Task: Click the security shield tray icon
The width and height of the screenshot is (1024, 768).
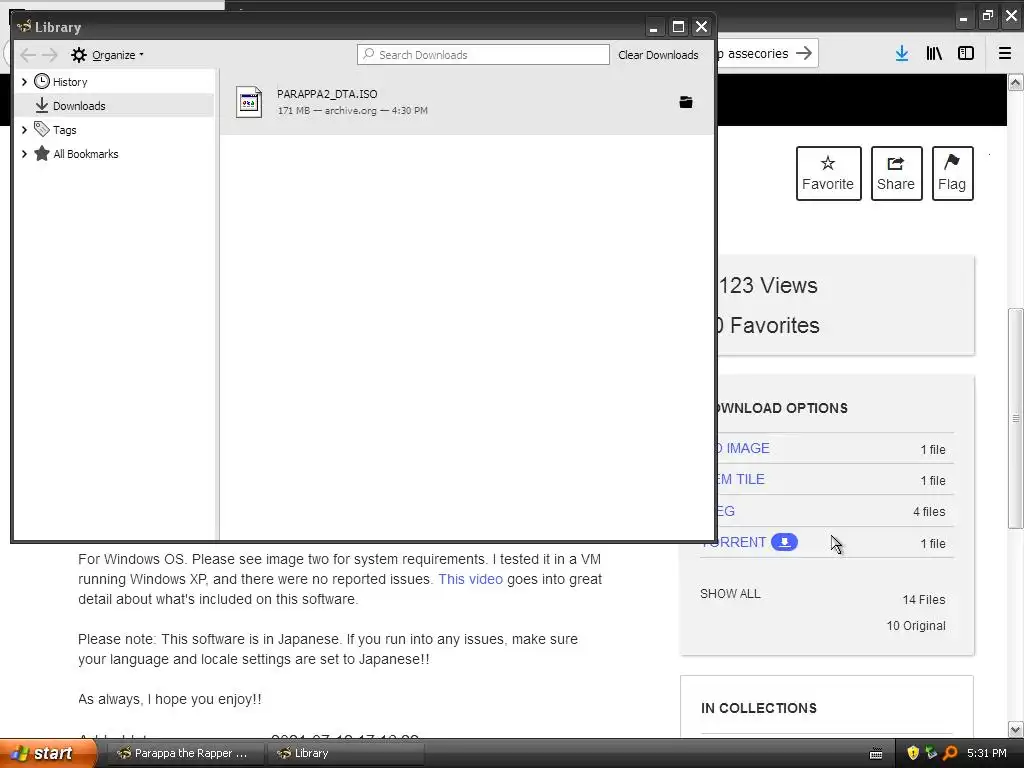Action: [x=913, y=753]
